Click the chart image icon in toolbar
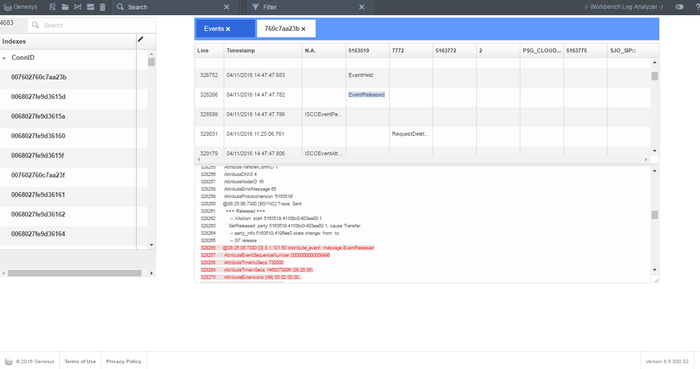Screen dimensions: 700x369 pyautogui.click(x=90, y=7)
